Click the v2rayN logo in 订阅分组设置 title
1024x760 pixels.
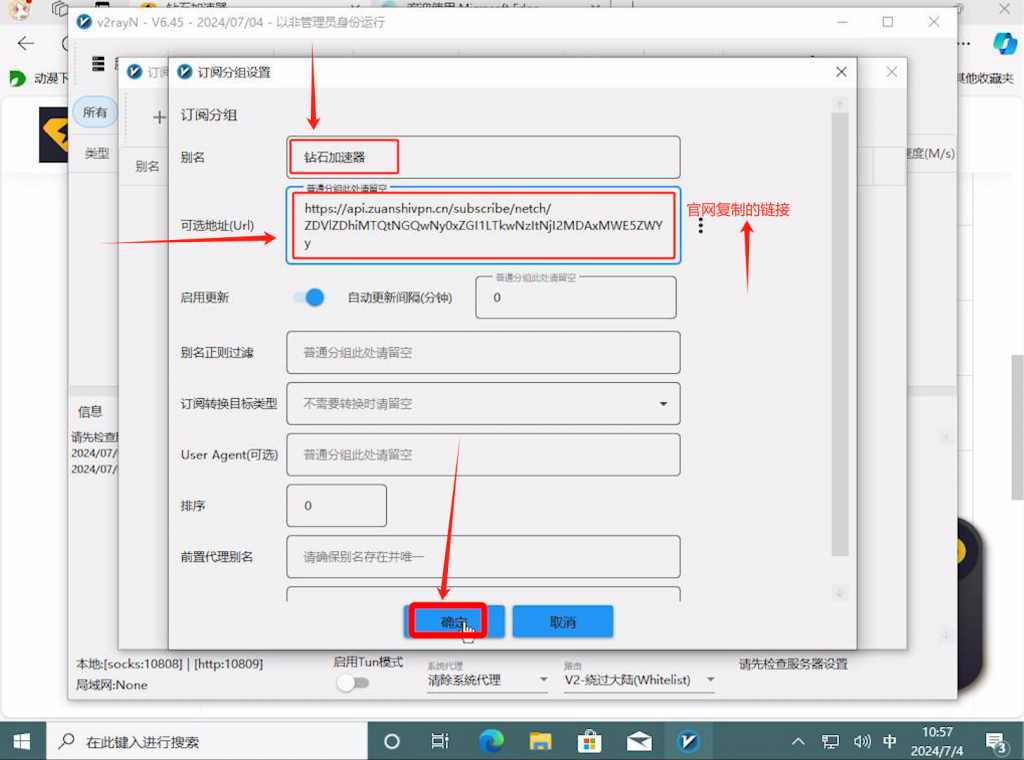click(x=185, y=72)
